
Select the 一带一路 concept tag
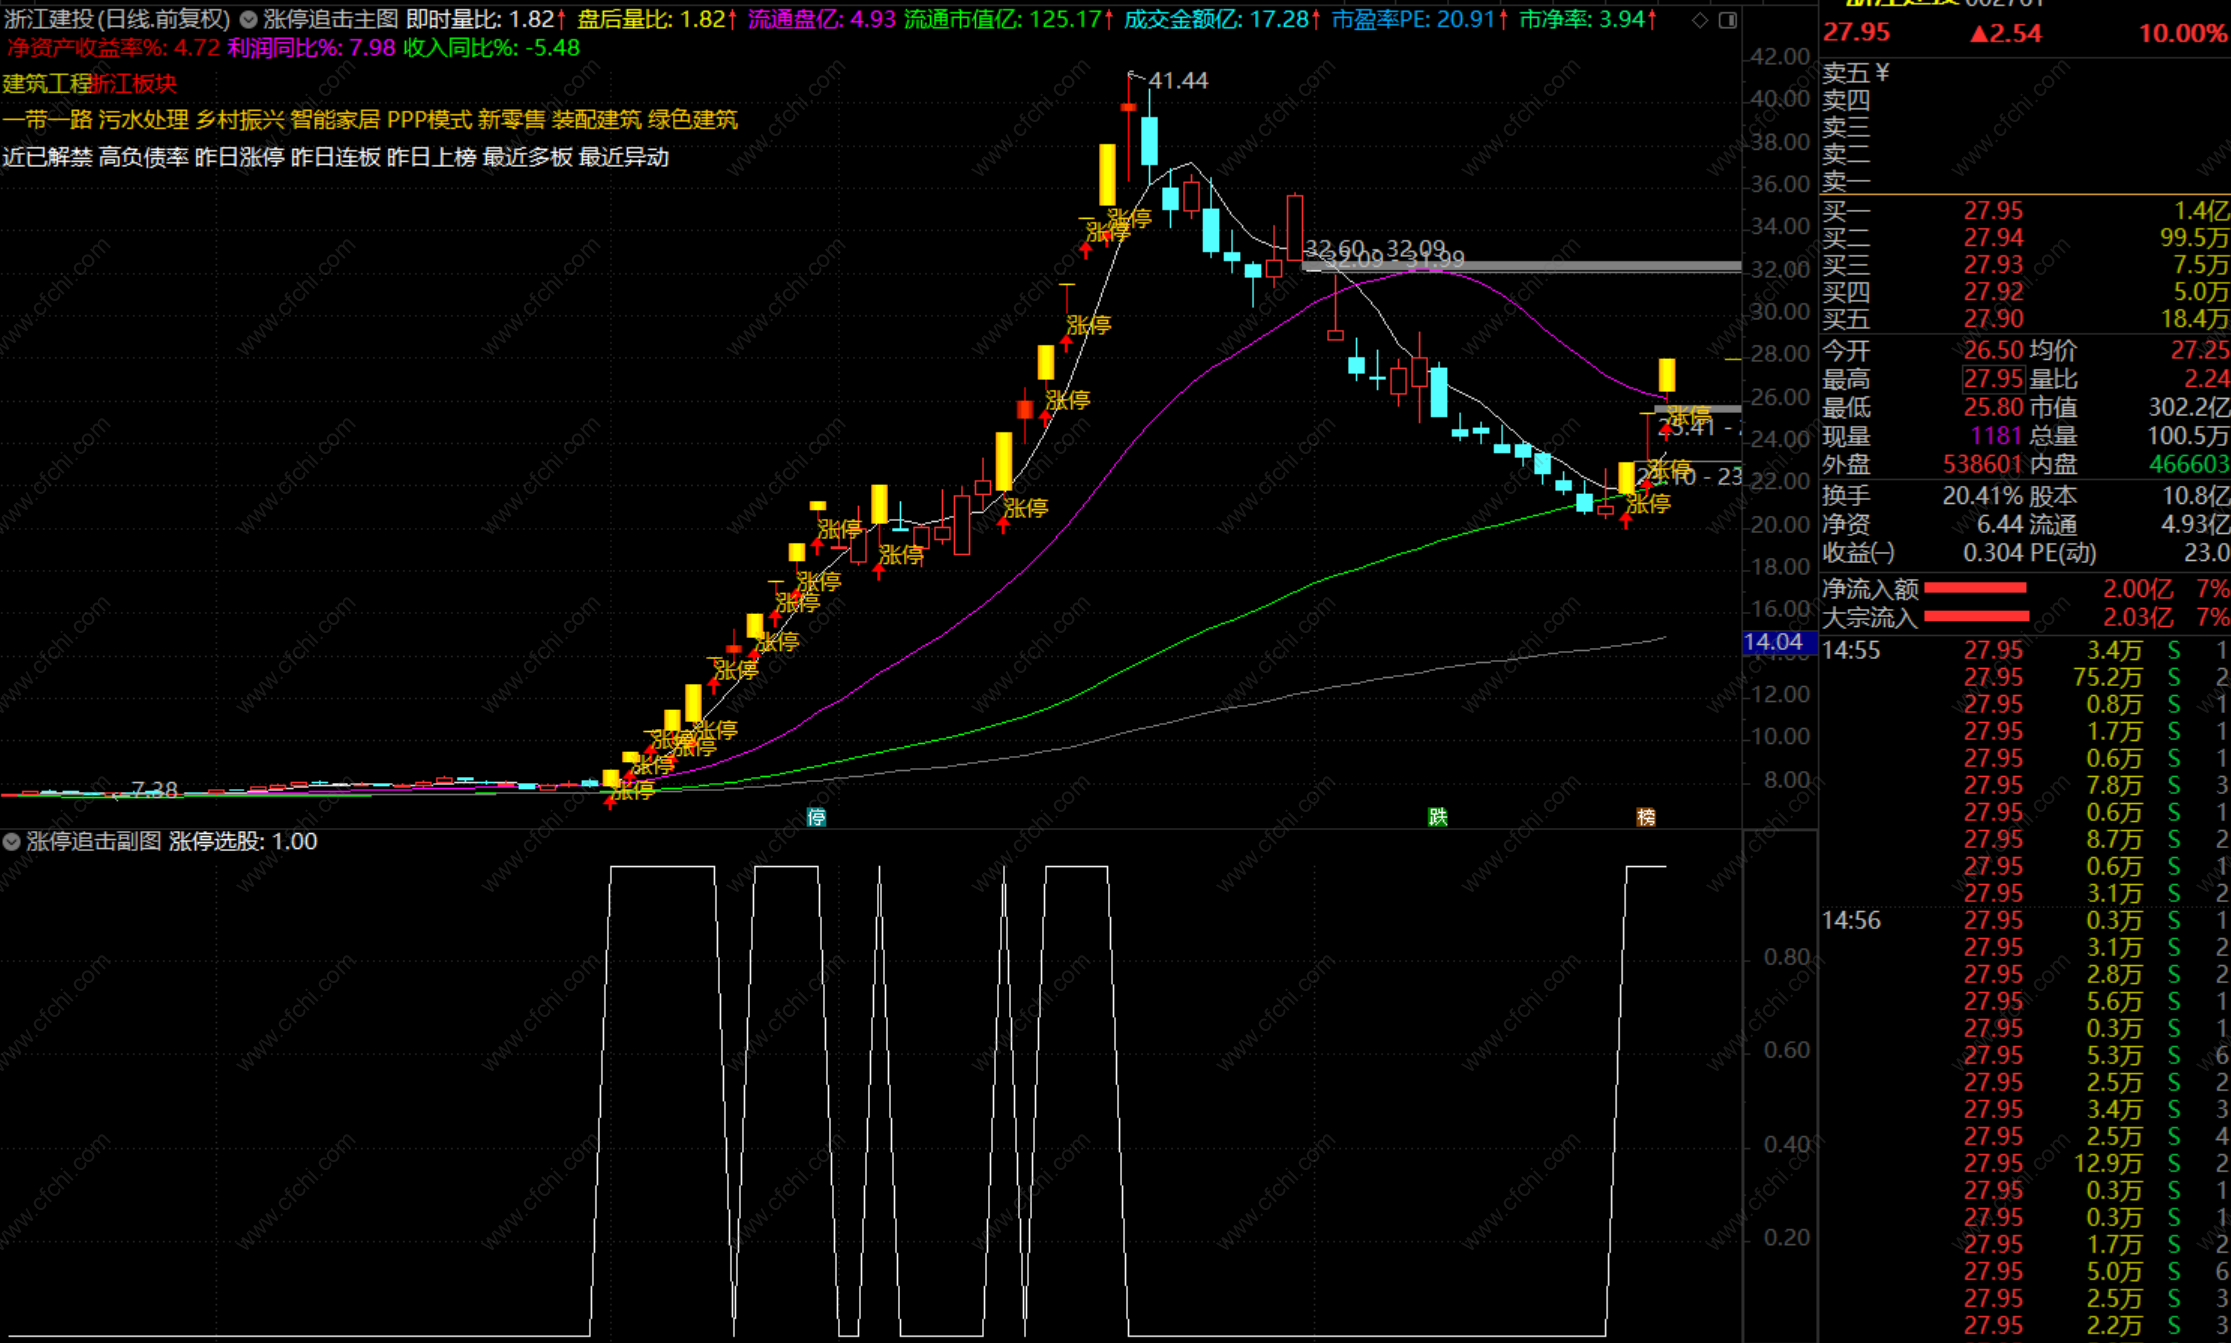pos(46,120)
